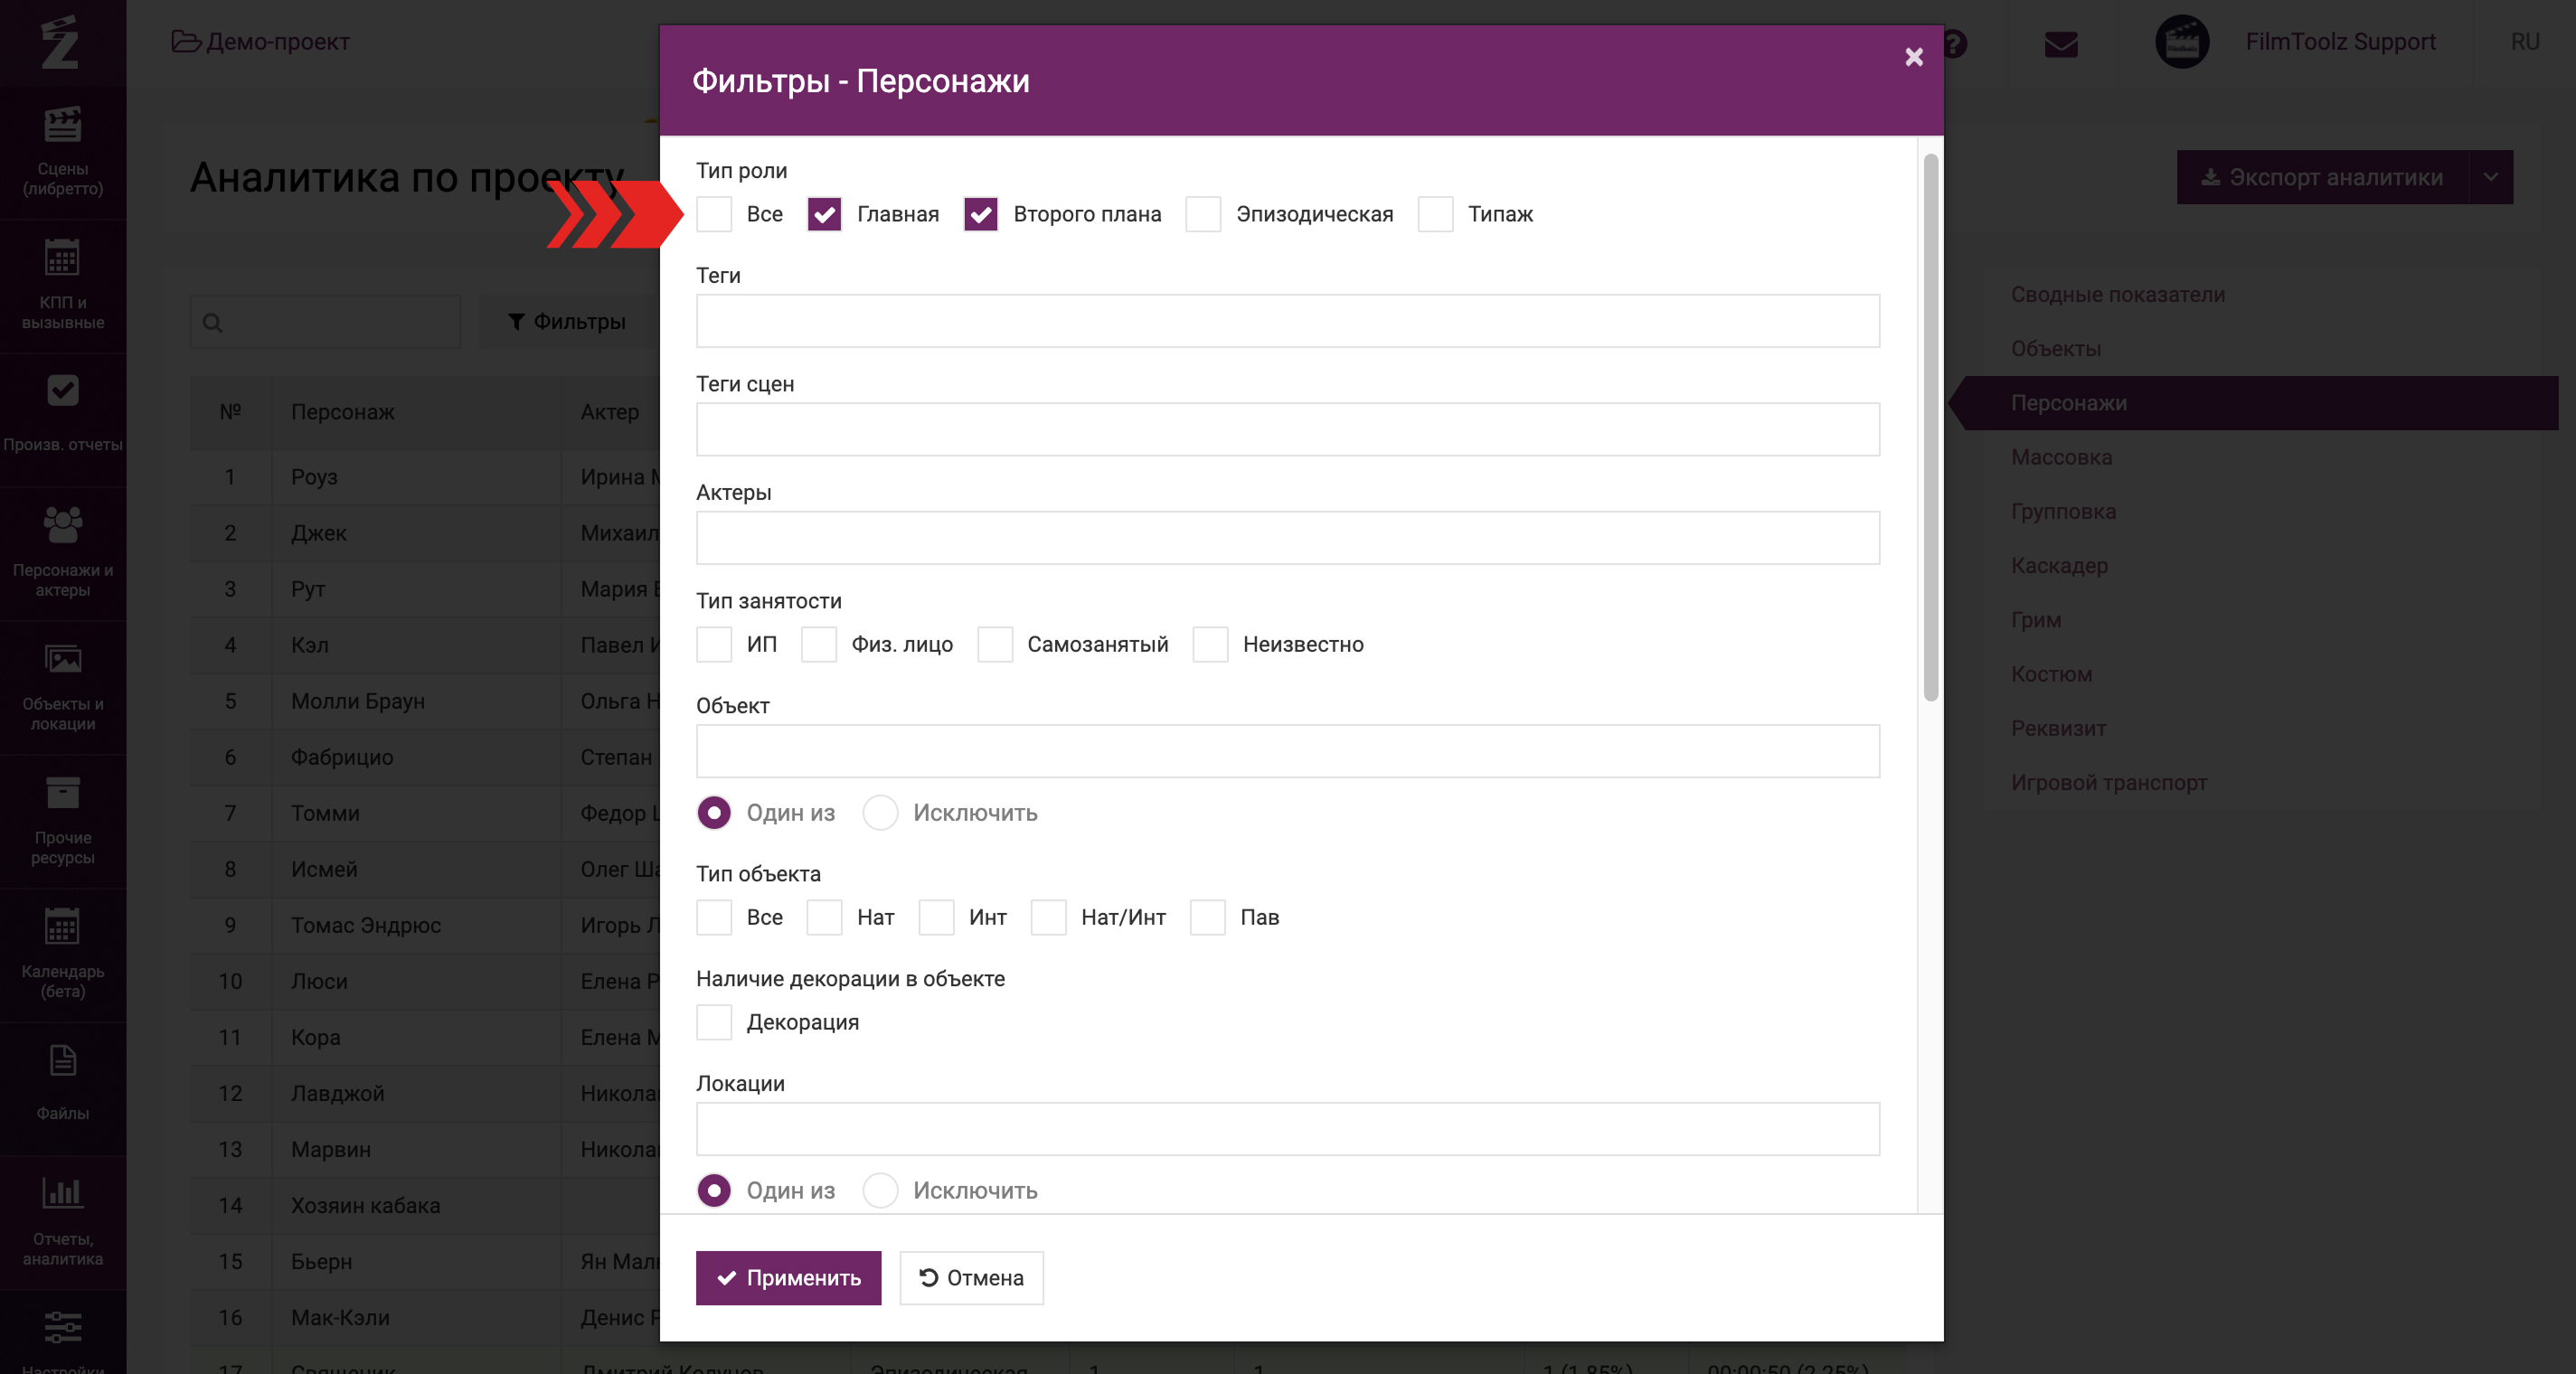Viewport: 2576px width, 1374px height.
Task: Check the Физ. лицо checkbox
Action: [x=819, y=644]
